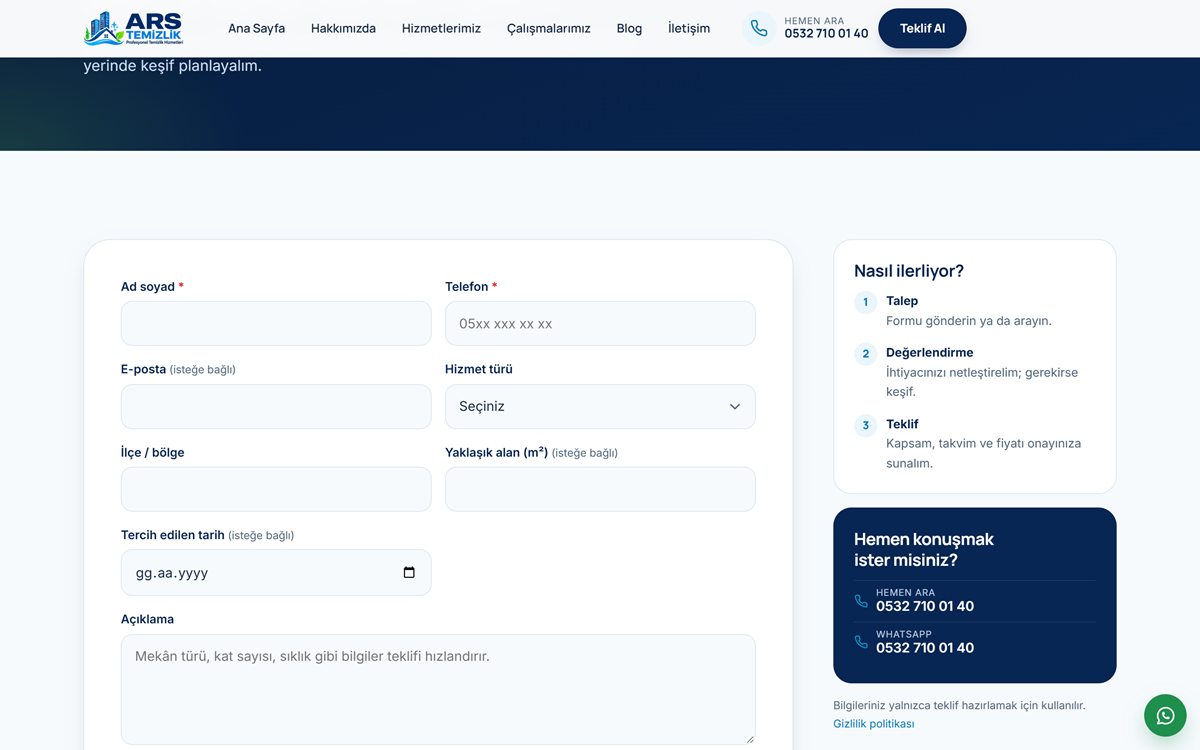Image resolution: width=1200 pixels, height=750 pixels.
Task: Open Gizlilik politikası link
Action: coord(873,723)
